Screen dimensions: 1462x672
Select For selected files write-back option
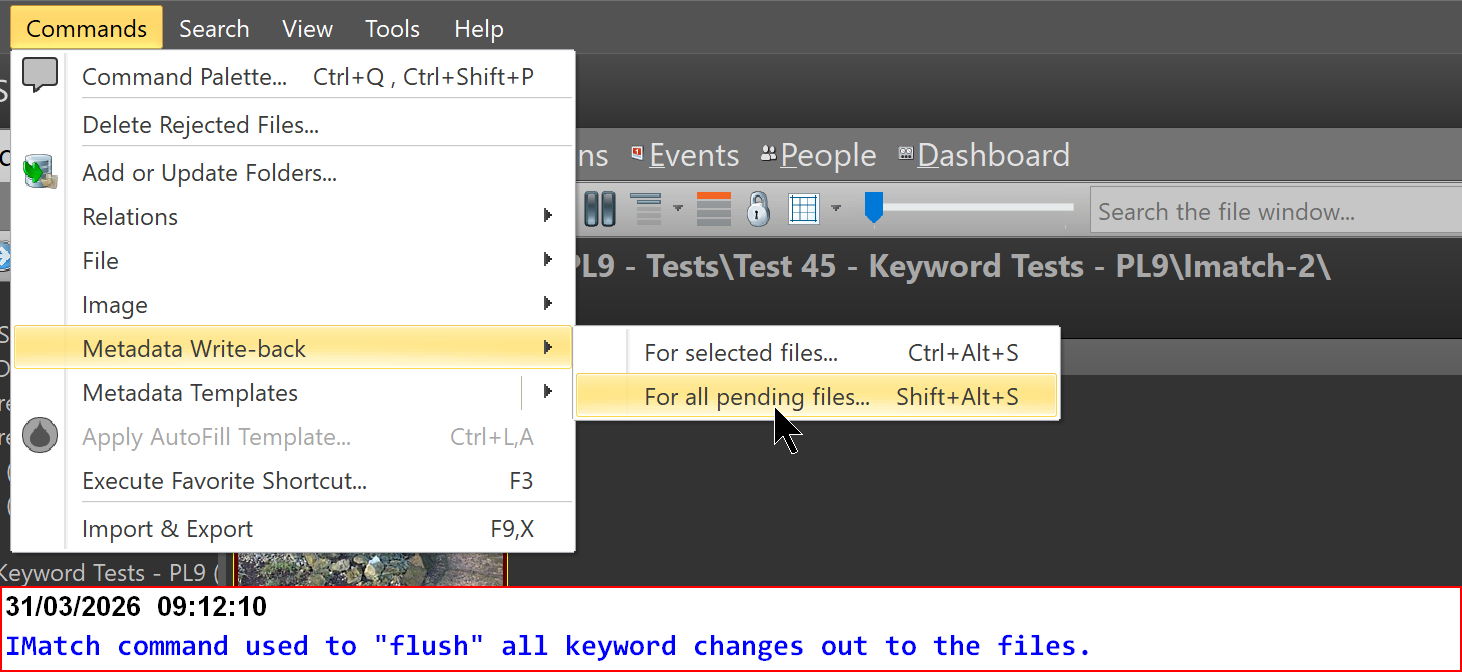click(740, 353)
